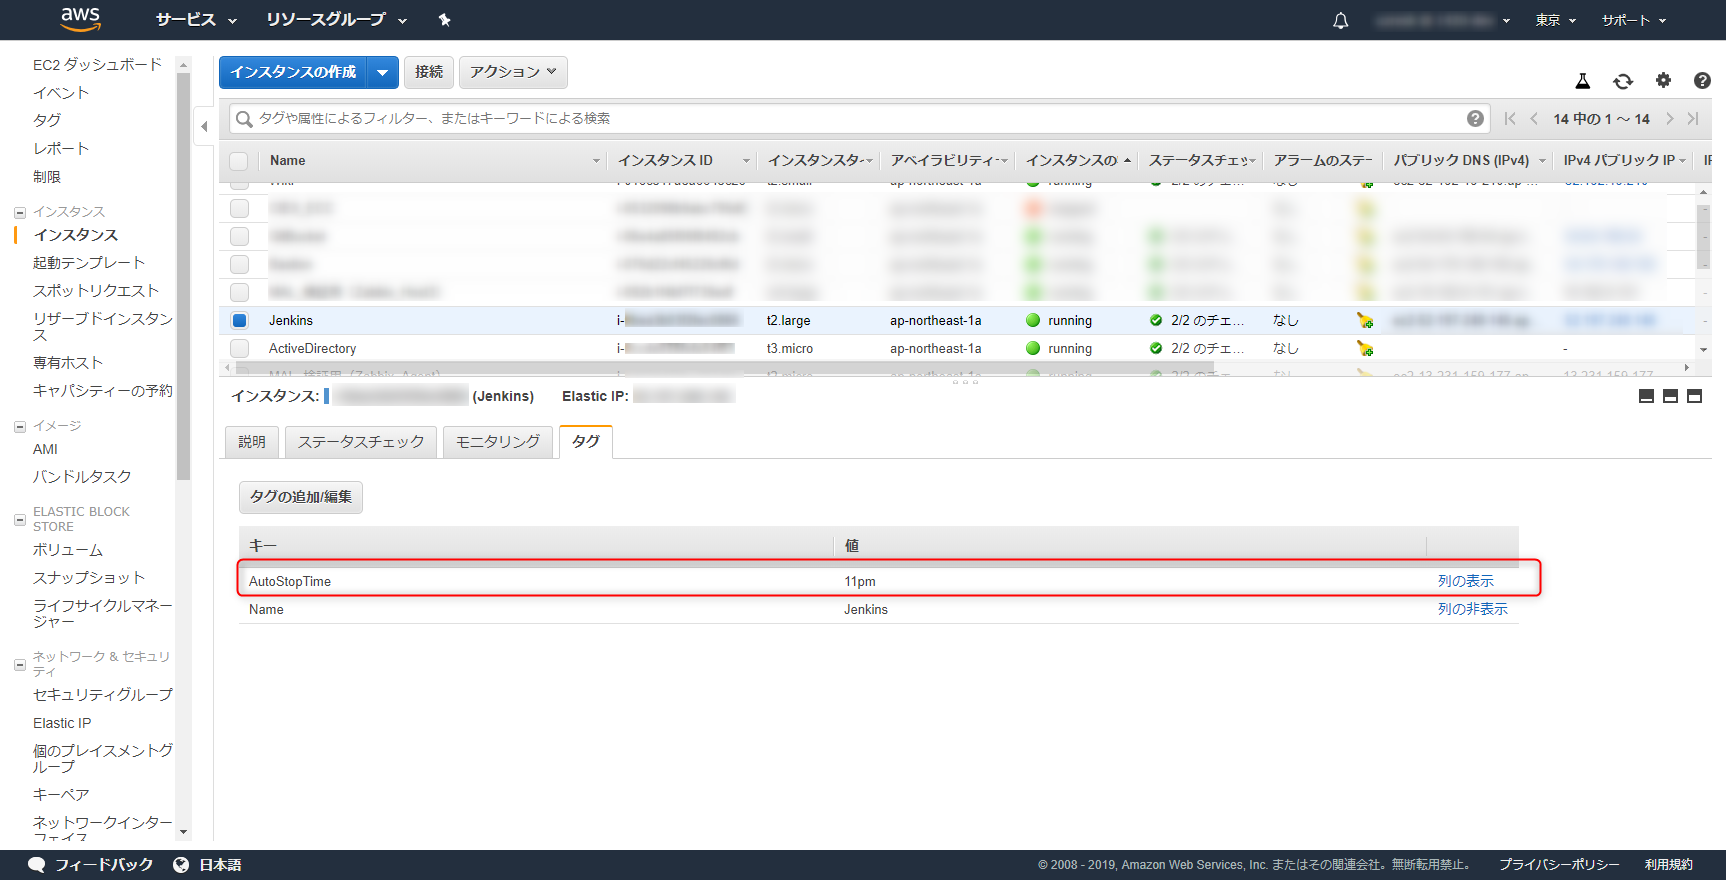This screenshot has width=1726, height=880.
Task: Open the experiments flask icon
Action: [x=1583, y=81]
